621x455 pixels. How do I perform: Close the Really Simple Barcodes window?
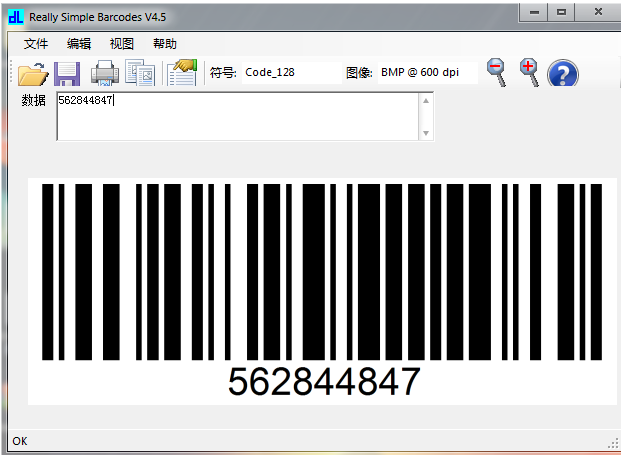(x=598, y=12)
